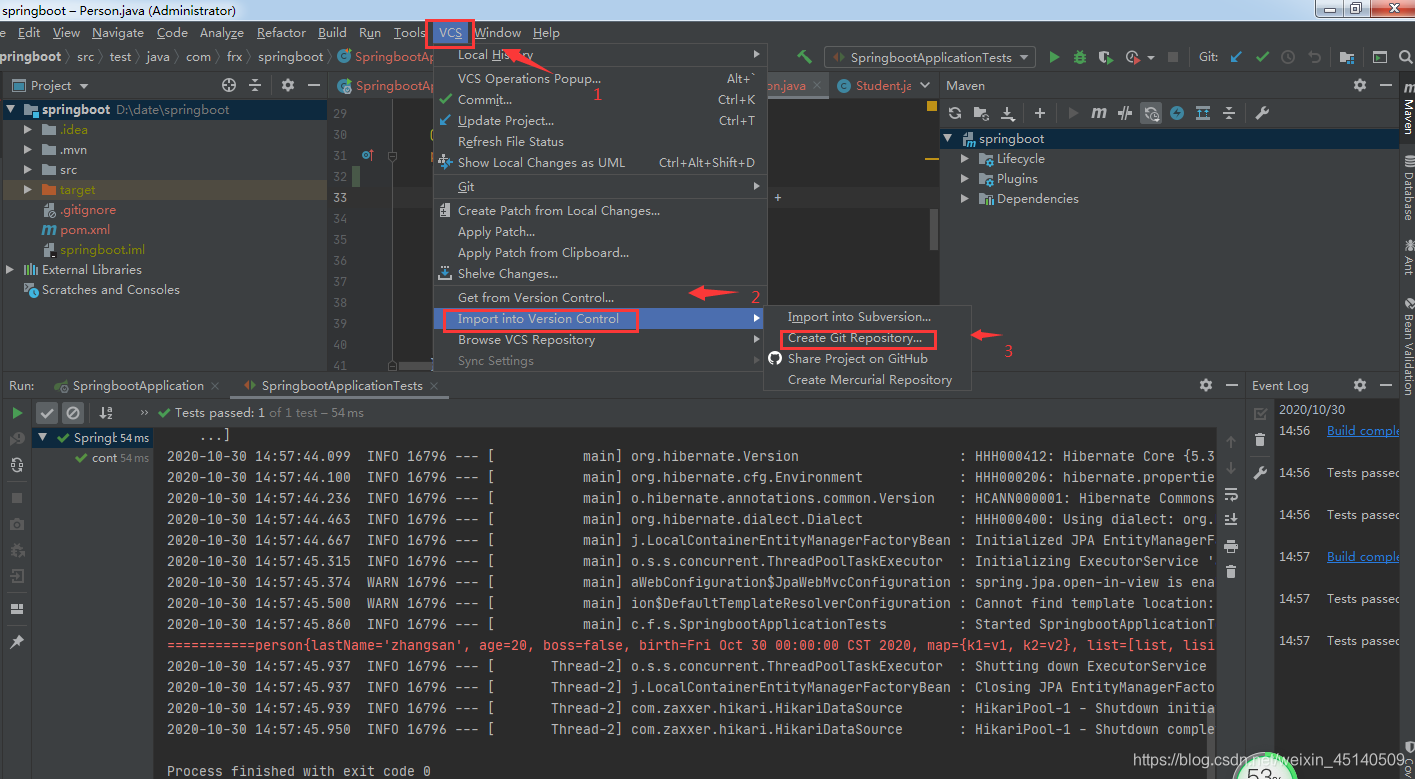
Task: Expand Dependencies node in Maven panel
Action: coord(965,199)
